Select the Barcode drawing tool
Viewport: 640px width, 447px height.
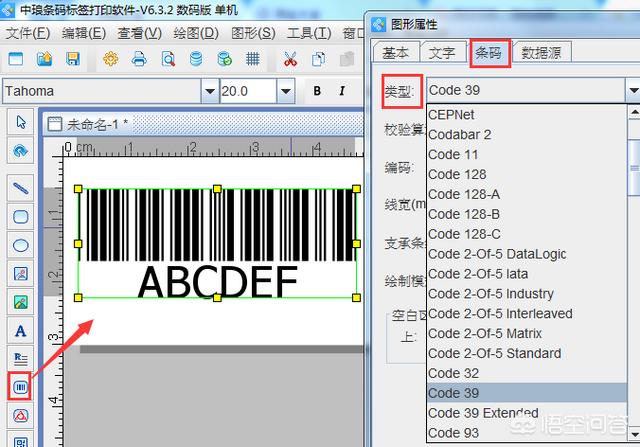point(20,386)
